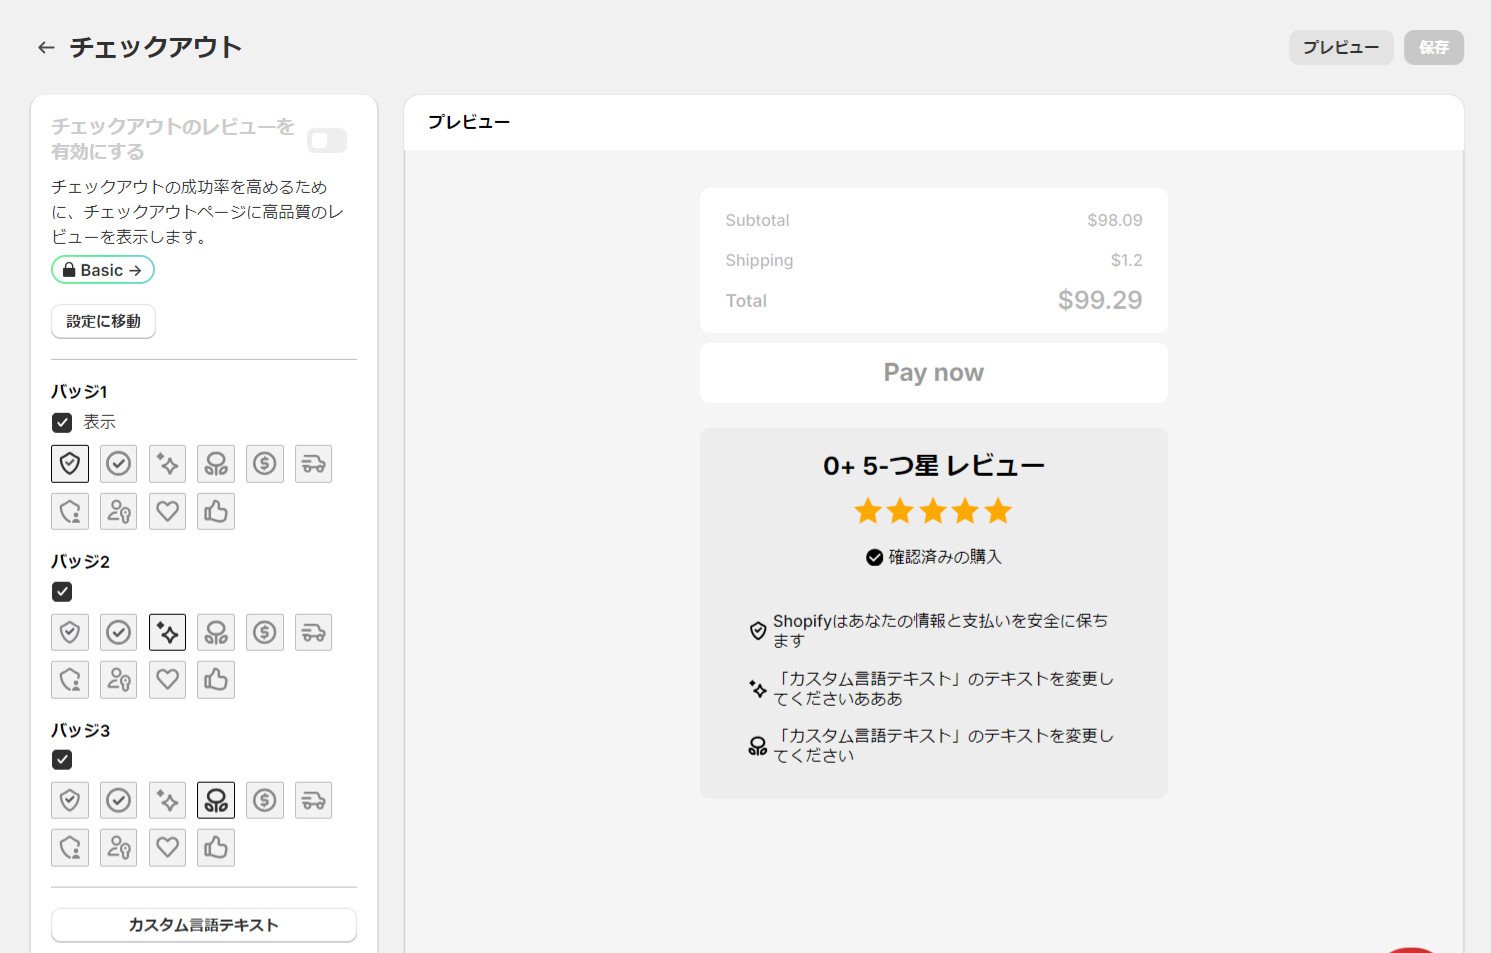This screenshot has height=953, width=1491.
Task: Select heart icon for バッジ3
Action: click(167, 848)
